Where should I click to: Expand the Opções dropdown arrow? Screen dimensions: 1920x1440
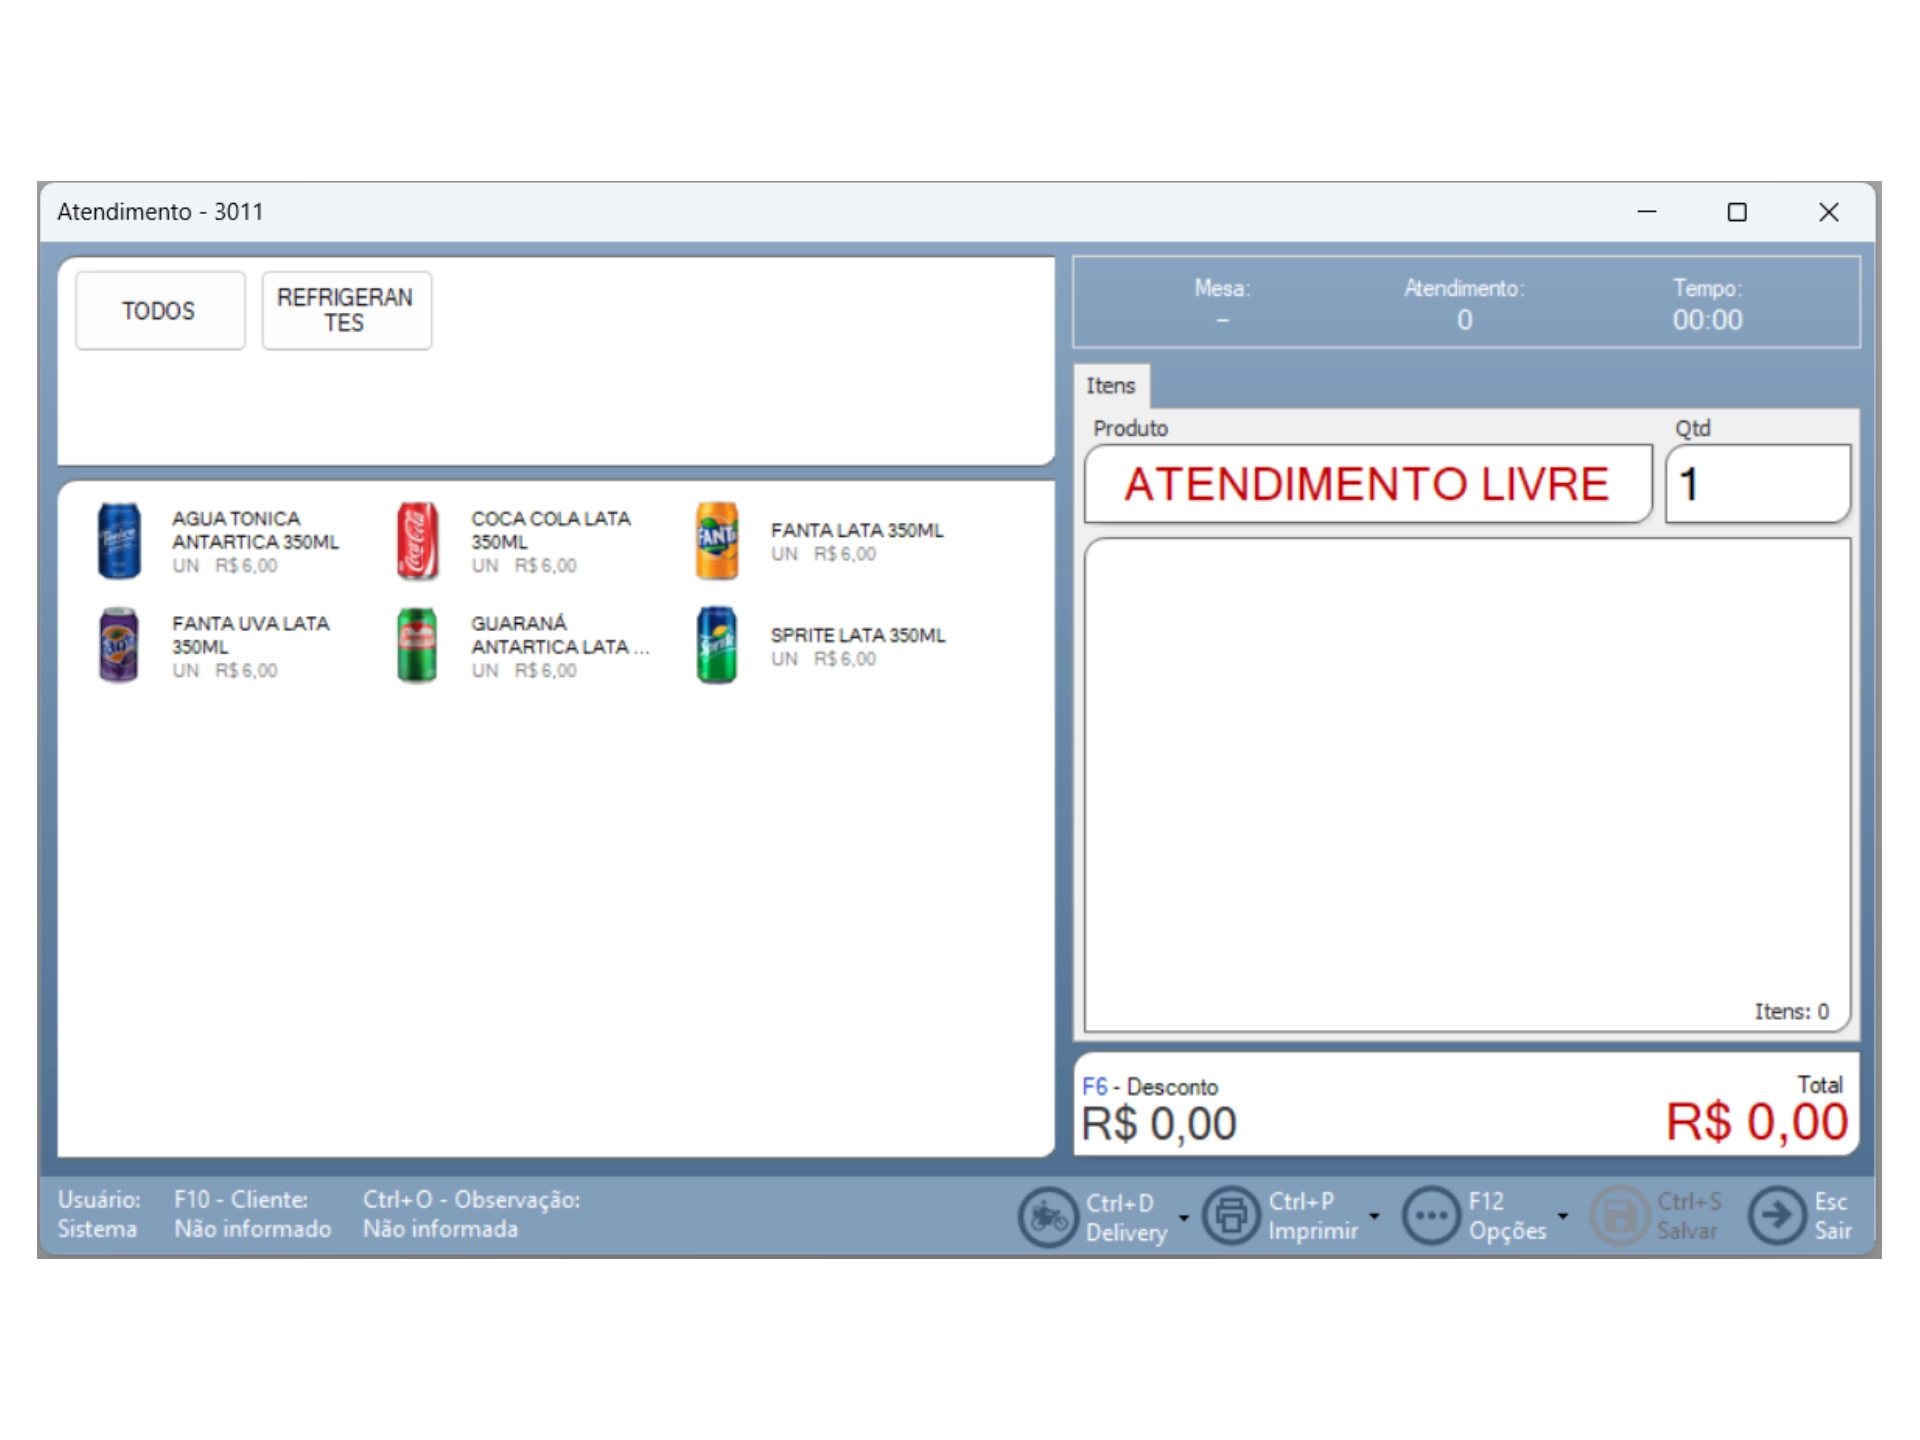[x=1563, y=1216]
